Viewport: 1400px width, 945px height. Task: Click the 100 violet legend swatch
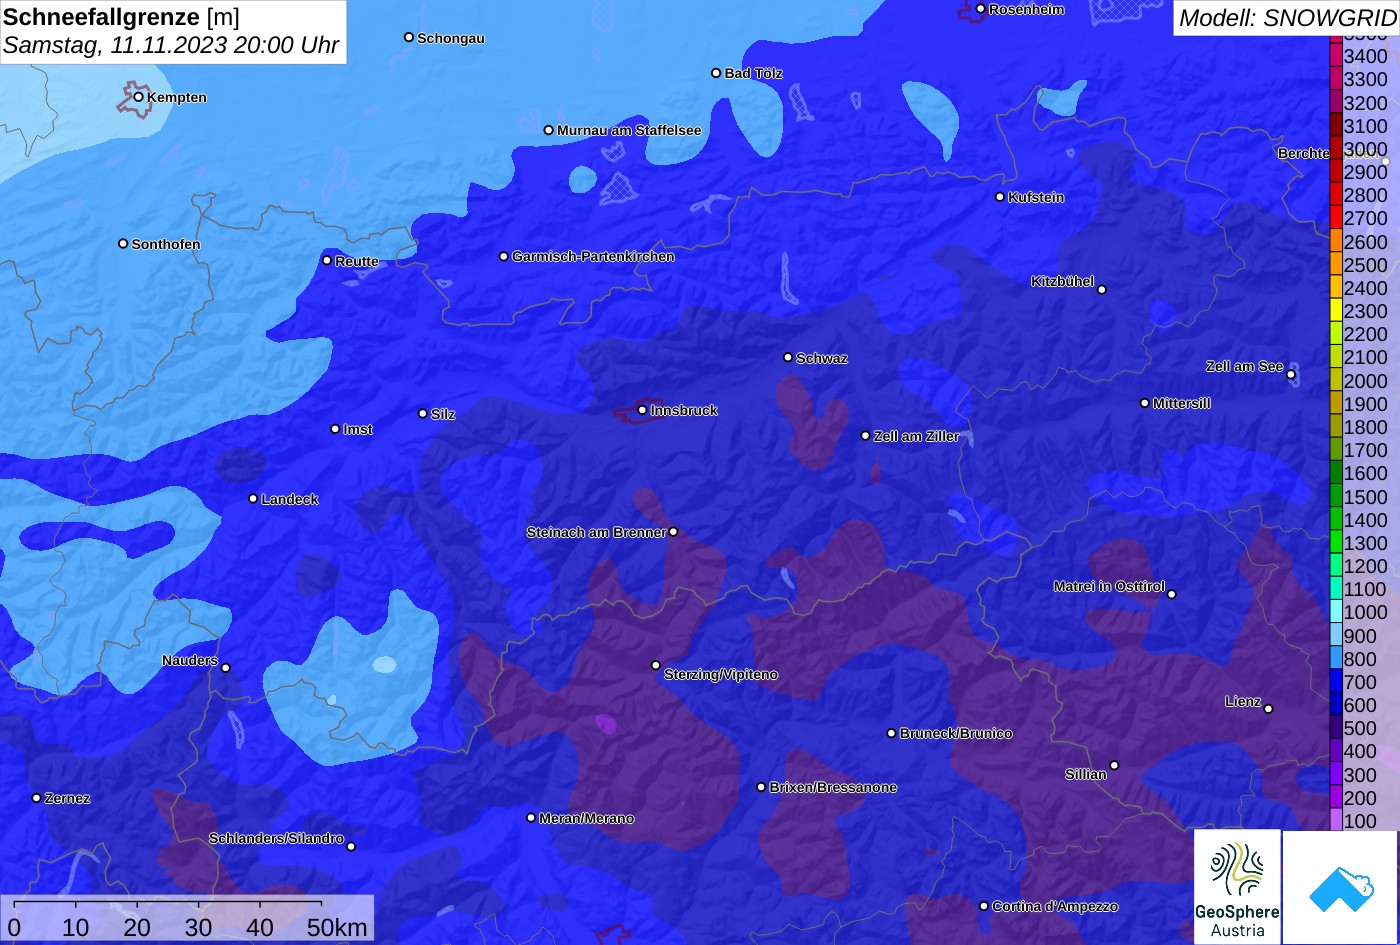(1335, 821)
